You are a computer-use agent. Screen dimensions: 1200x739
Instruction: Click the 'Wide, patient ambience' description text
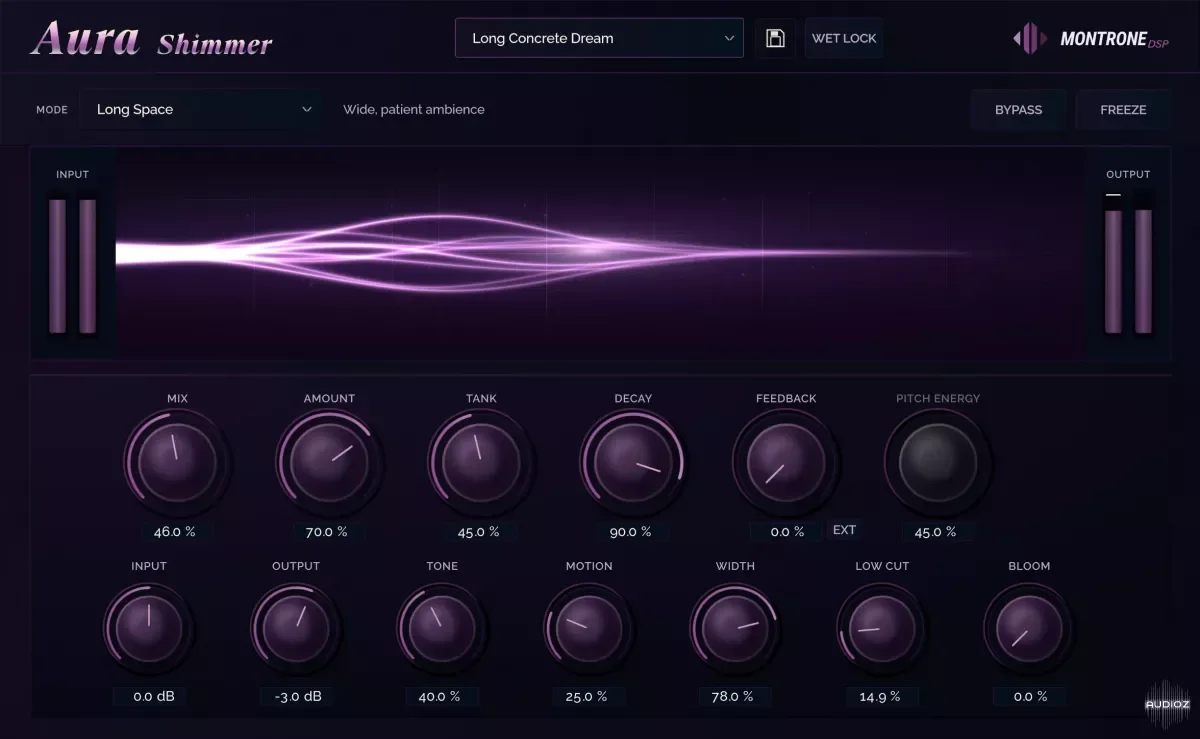pyautogui.click(x=414, y=110)
